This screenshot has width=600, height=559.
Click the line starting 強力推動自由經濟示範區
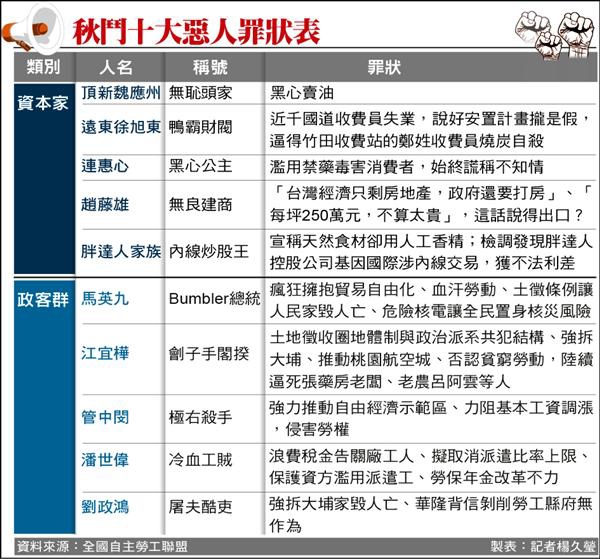(431, 408)
